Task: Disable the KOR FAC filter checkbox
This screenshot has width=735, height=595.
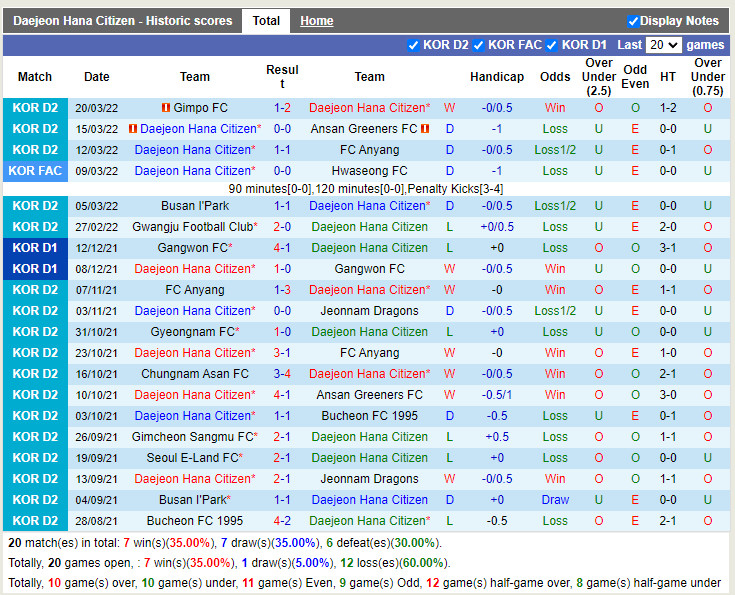Action: pos(478,45)
